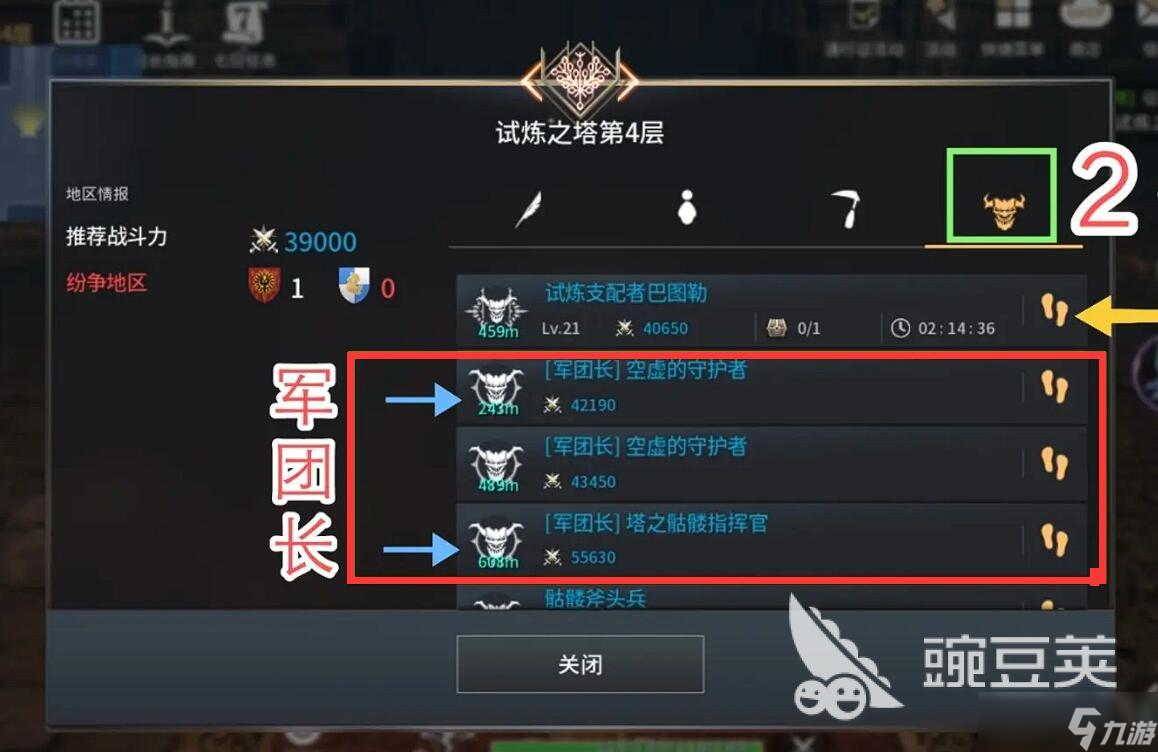1158x752 pixels.
Task: Tap footsteps icon for 塔之骷髅指挥官
Action: 1055,540
